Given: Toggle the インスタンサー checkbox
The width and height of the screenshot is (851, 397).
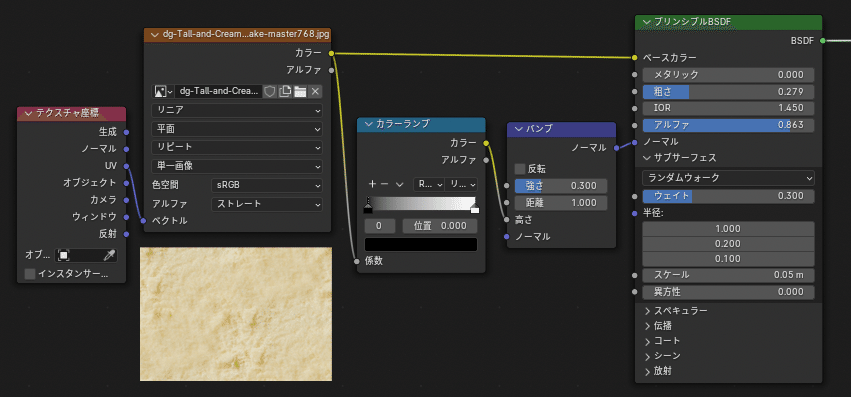Looking at the screenshot, I should (x=30, y=274).
